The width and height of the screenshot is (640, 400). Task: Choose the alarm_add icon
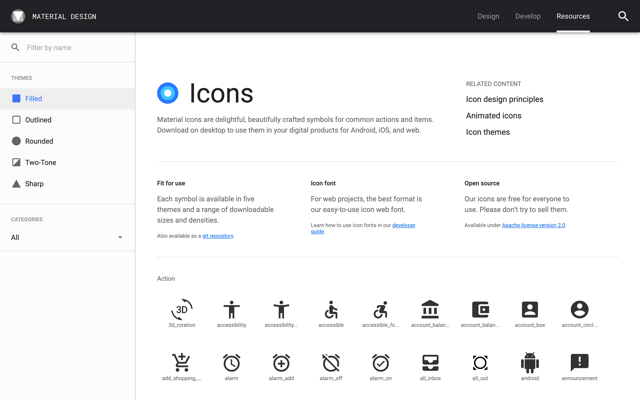(x=281, y=362)
